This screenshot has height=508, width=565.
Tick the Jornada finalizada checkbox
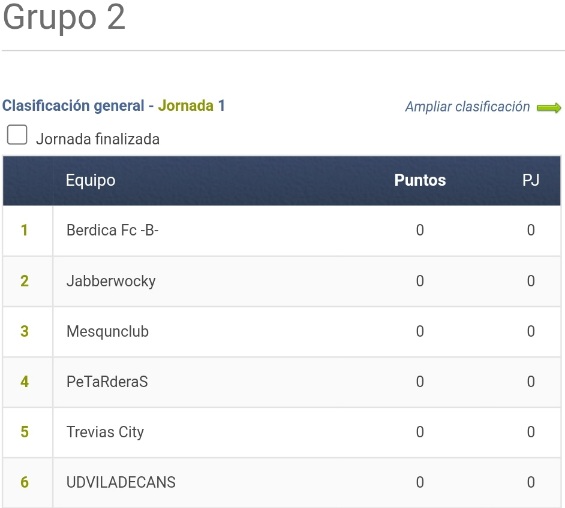[17, 135]
